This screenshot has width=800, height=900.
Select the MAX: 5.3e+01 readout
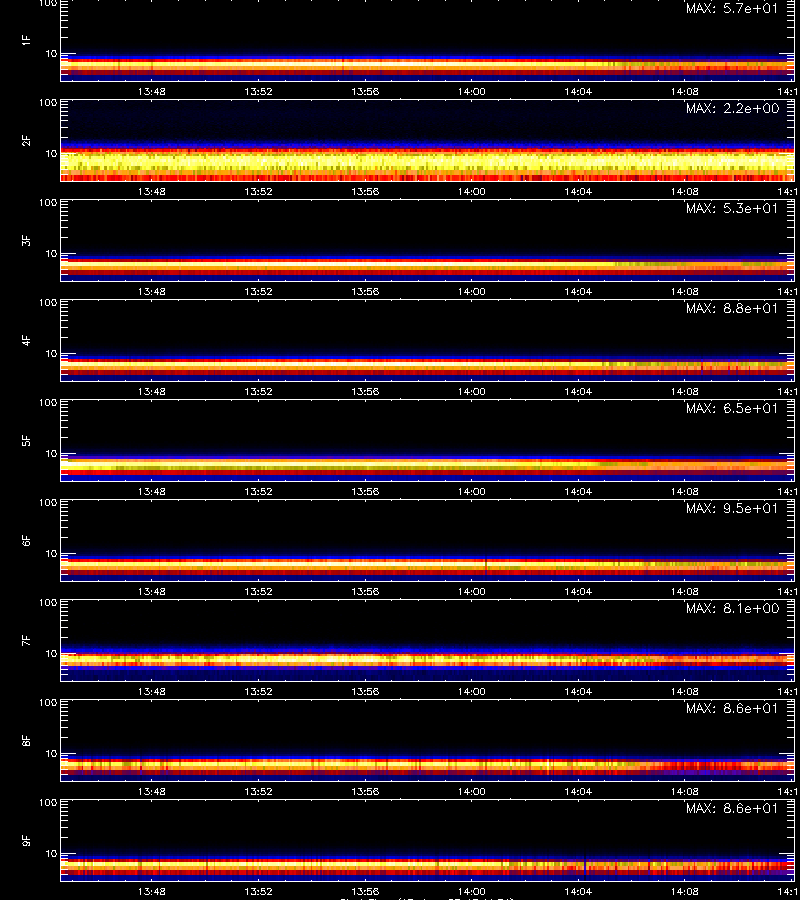point(732,208)
